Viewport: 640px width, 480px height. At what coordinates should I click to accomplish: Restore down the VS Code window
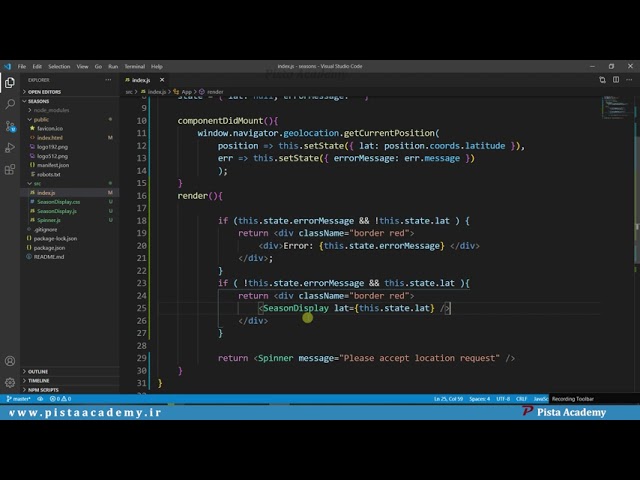pos(611,66)
